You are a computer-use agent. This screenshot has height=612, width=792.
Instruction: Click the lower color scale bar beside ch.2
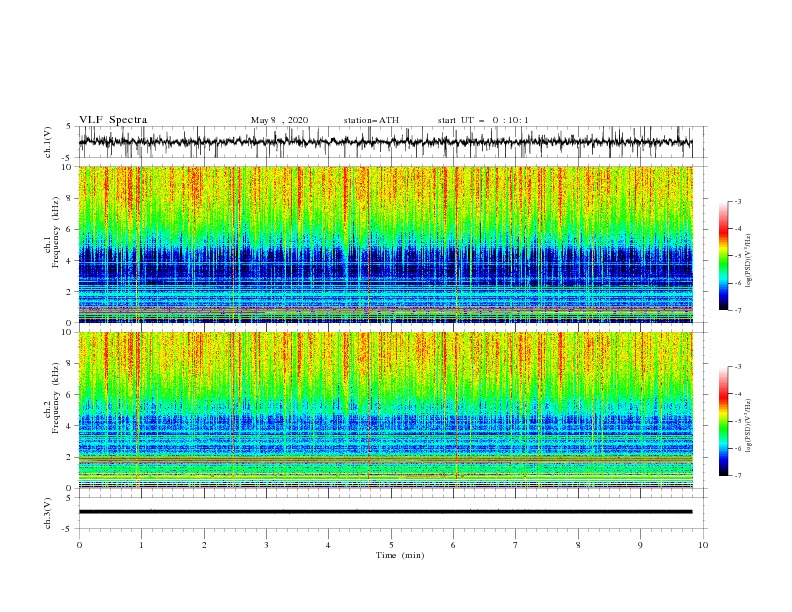(x=723, y=421)
